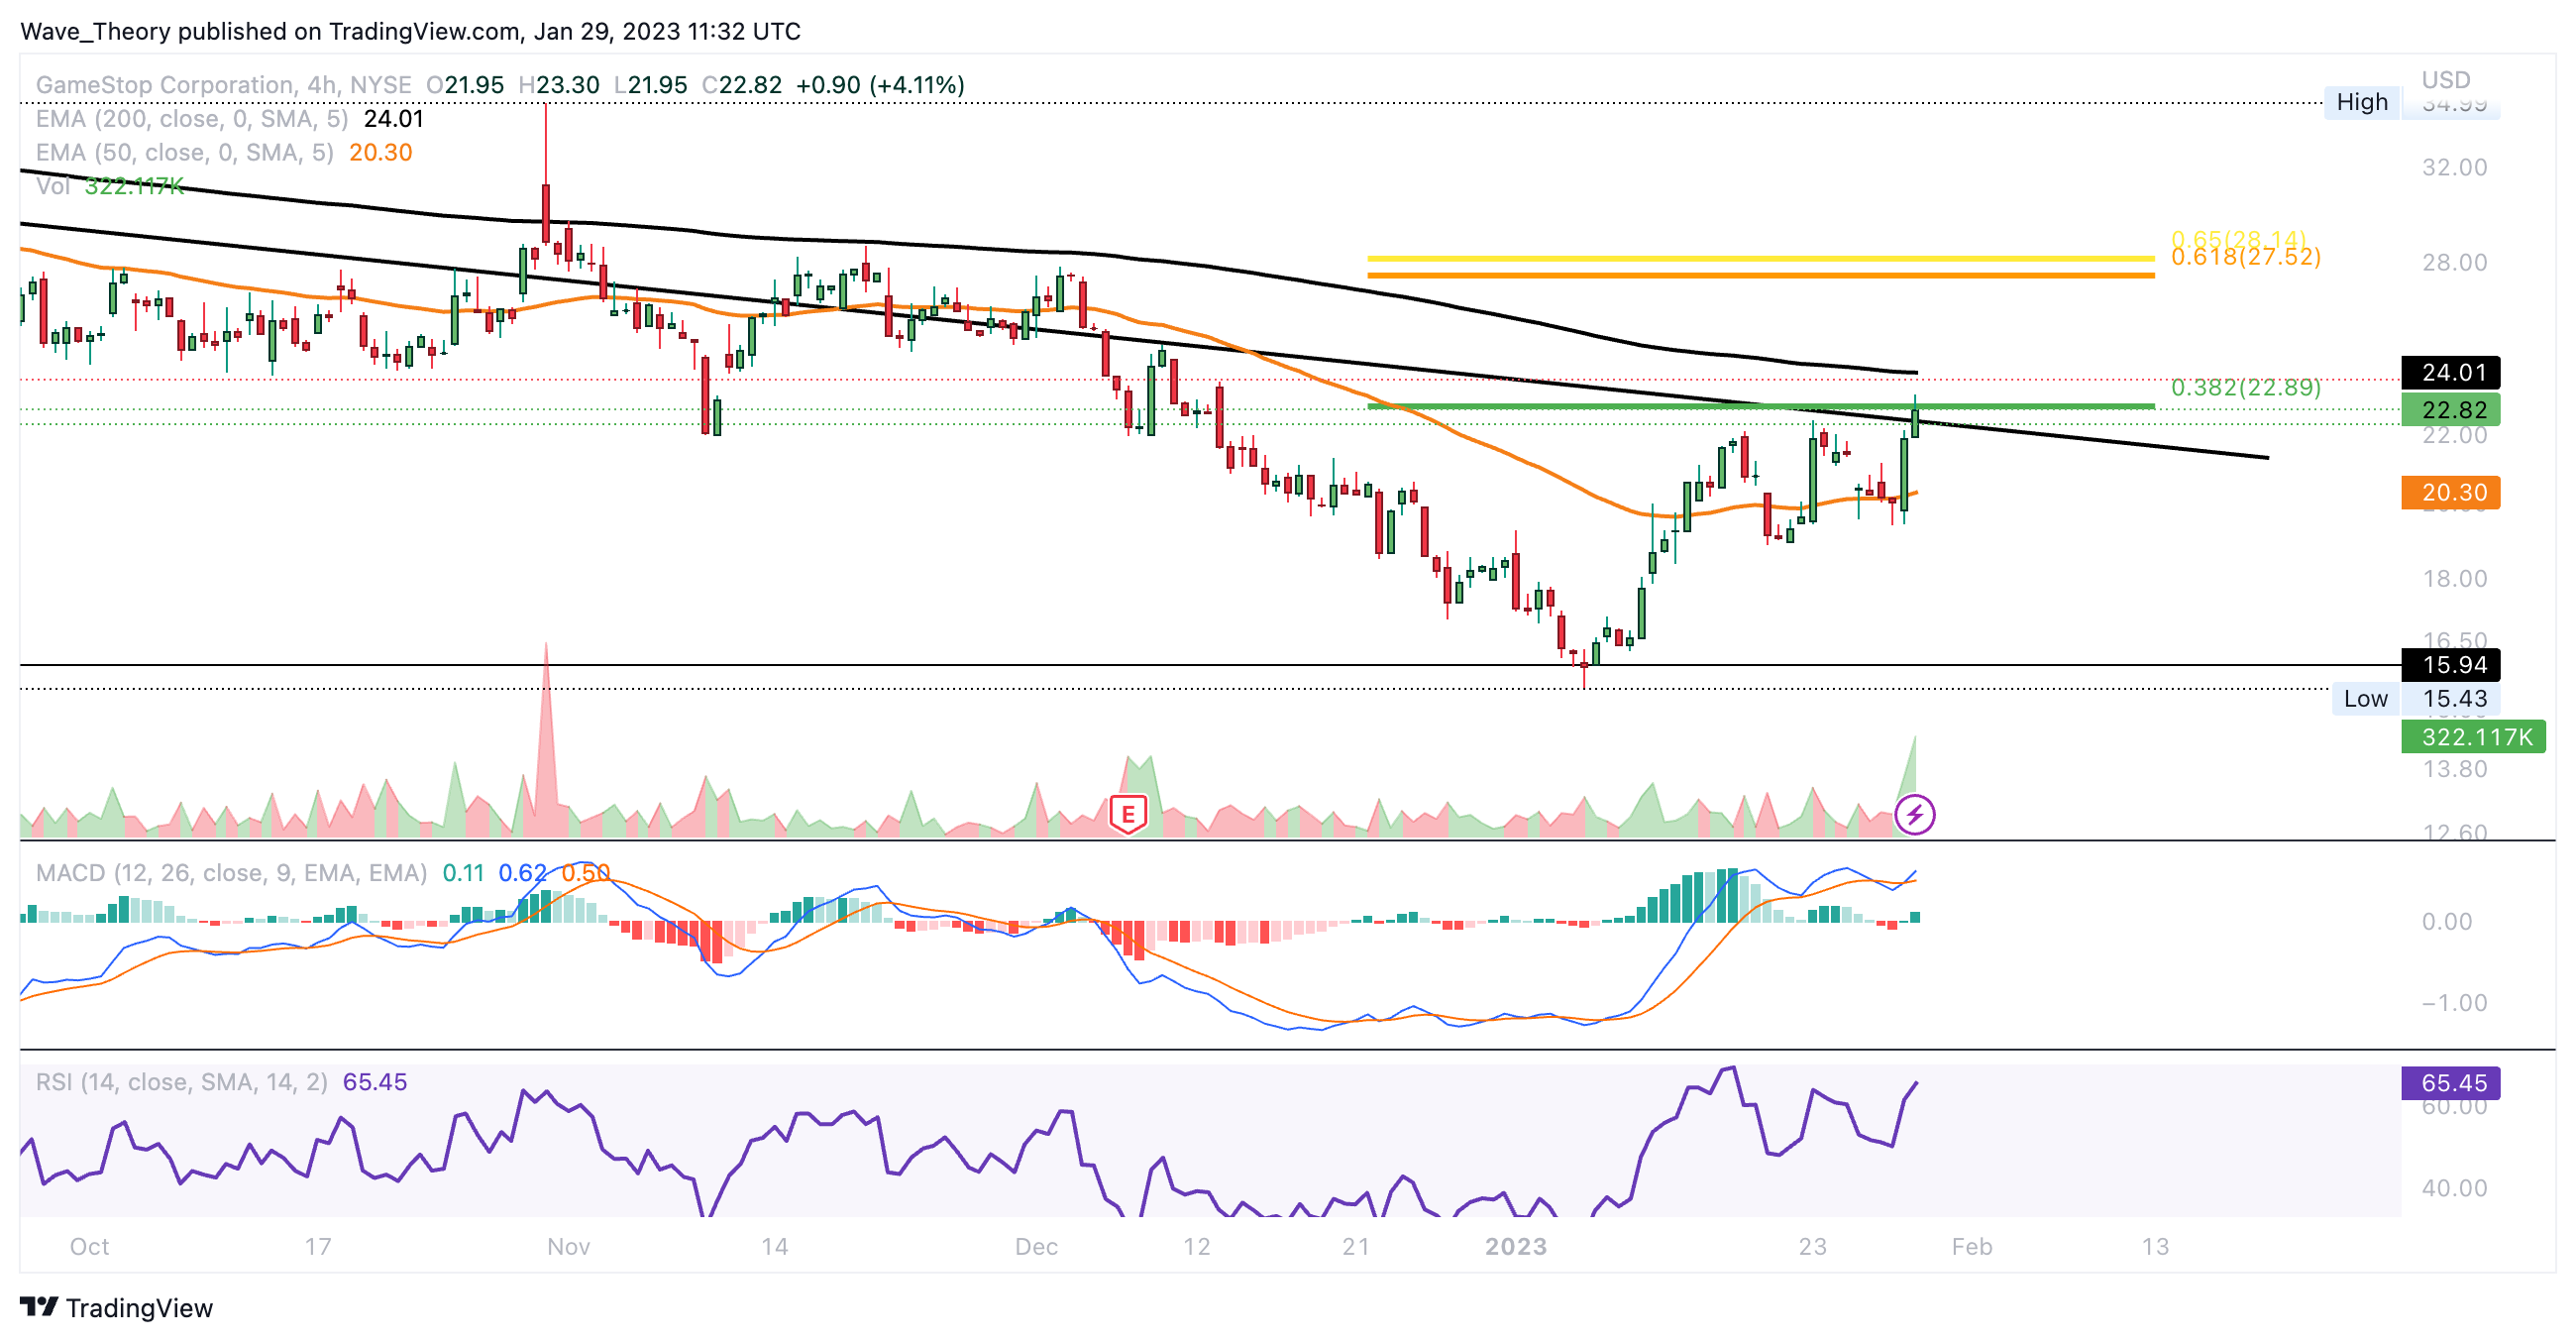Click the green 322.117K volume label

pos(2472,737)
